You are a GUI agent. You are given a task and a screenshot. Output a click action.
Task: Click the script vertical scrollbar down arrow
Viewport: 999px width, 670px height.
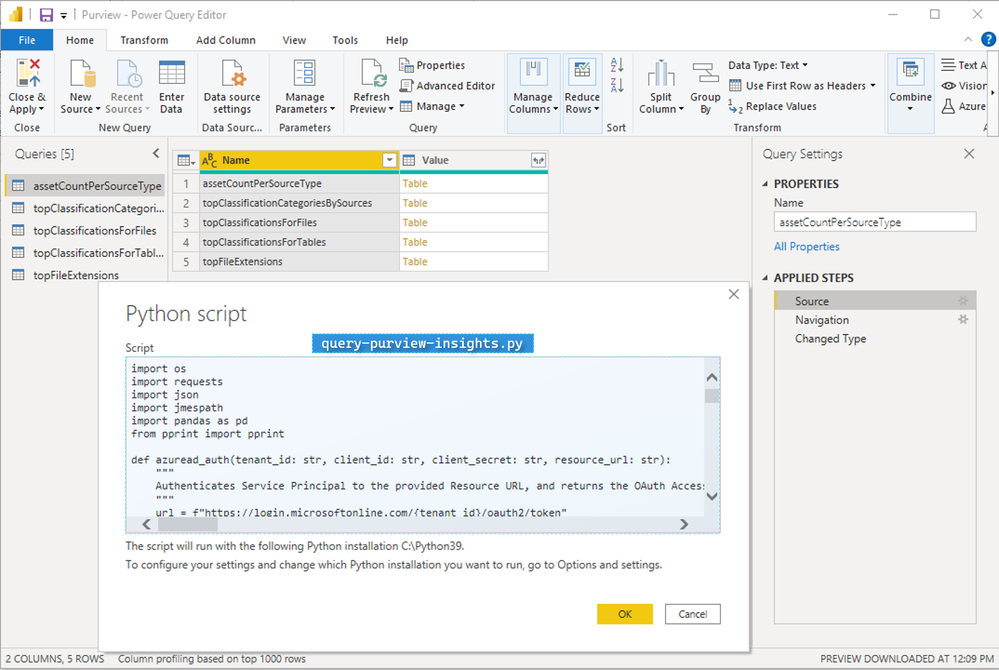pyautogui.click(x=712, y=496)
